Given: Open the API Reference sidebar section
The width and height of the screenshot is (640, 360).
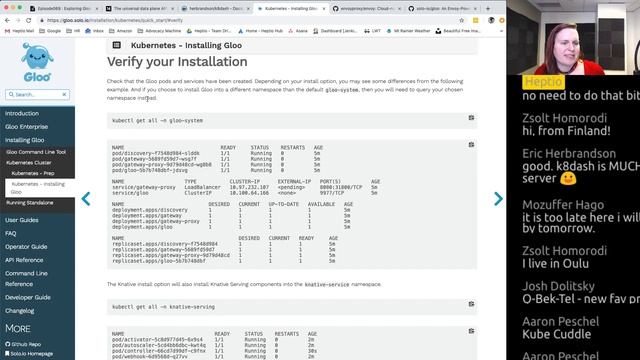Looking at the screenshot, I should [x=24, y=260].
